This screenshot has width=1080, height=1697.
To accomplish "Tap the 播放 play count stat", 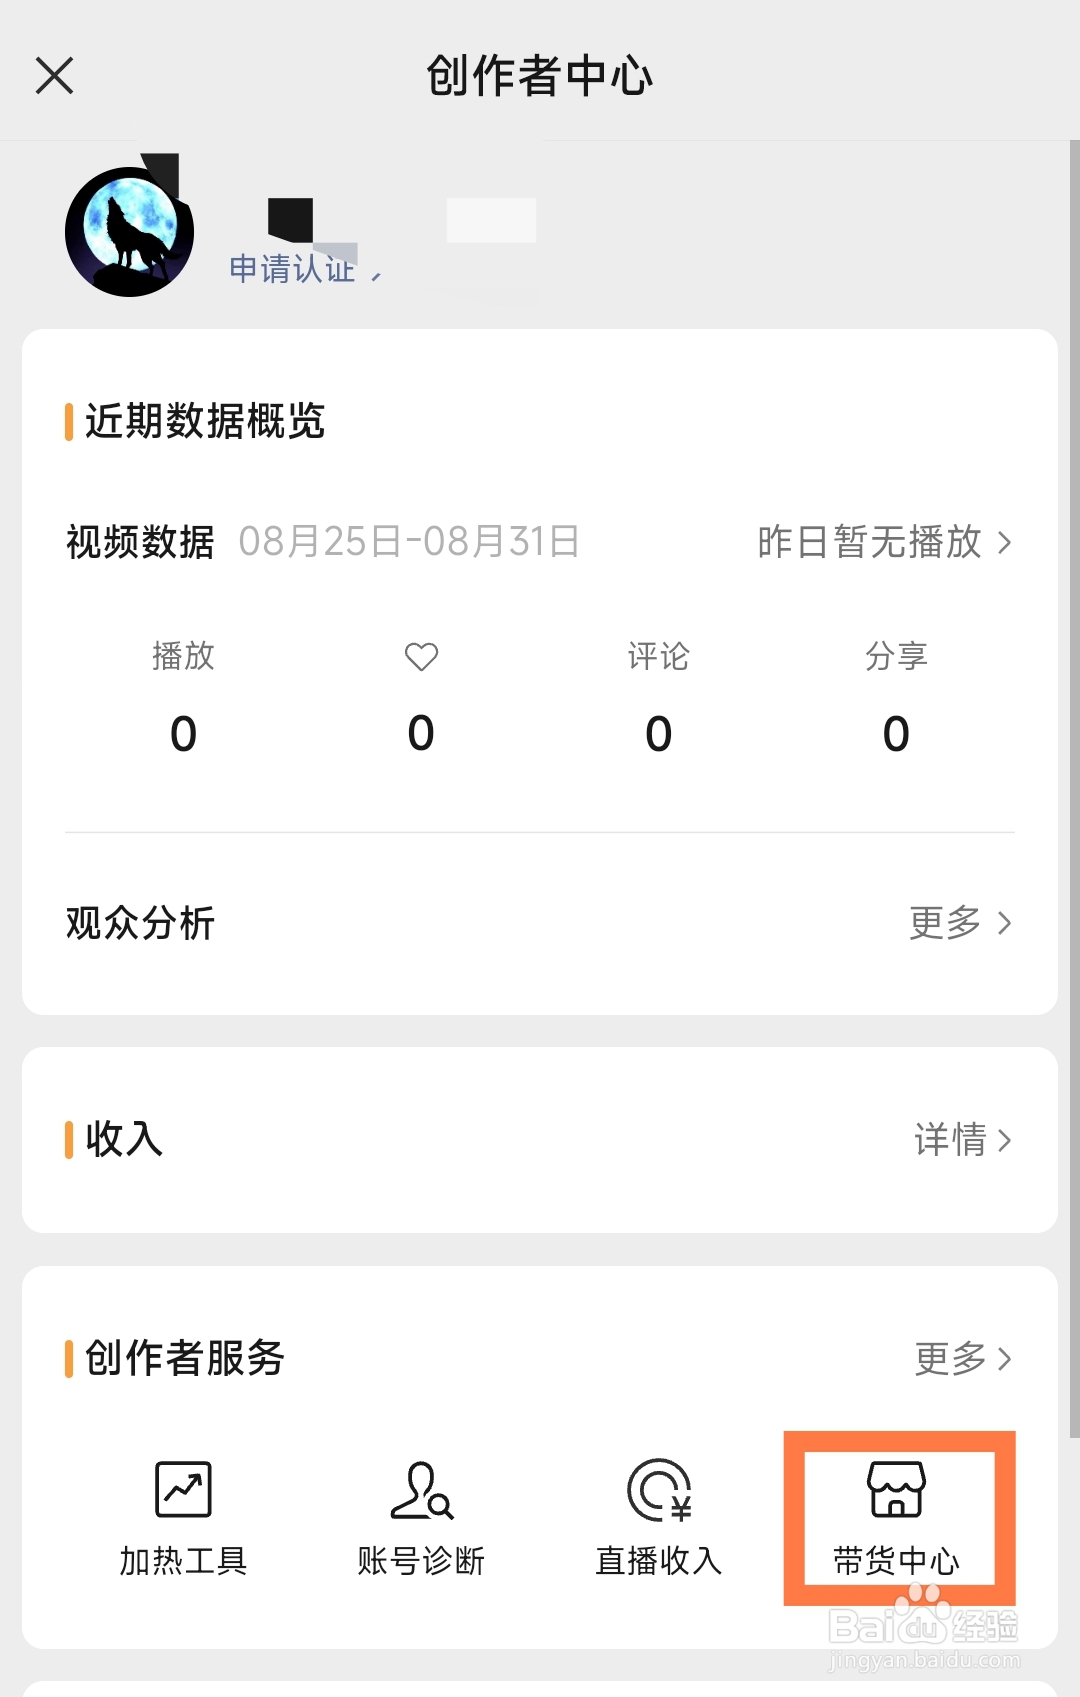I will (183, 733).
